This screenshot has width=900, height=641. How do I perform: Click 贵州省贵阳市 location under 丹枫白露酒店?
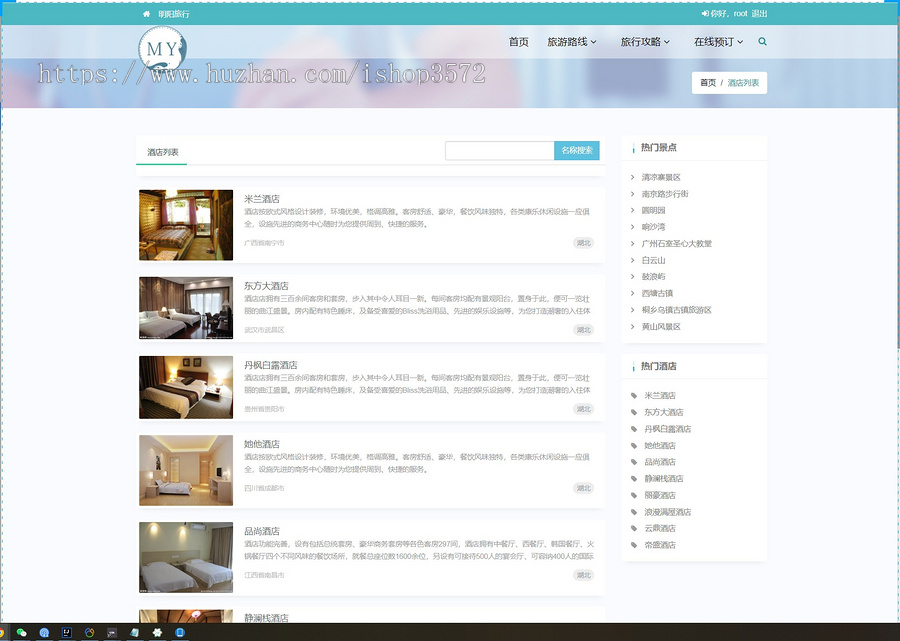point(264,409)
